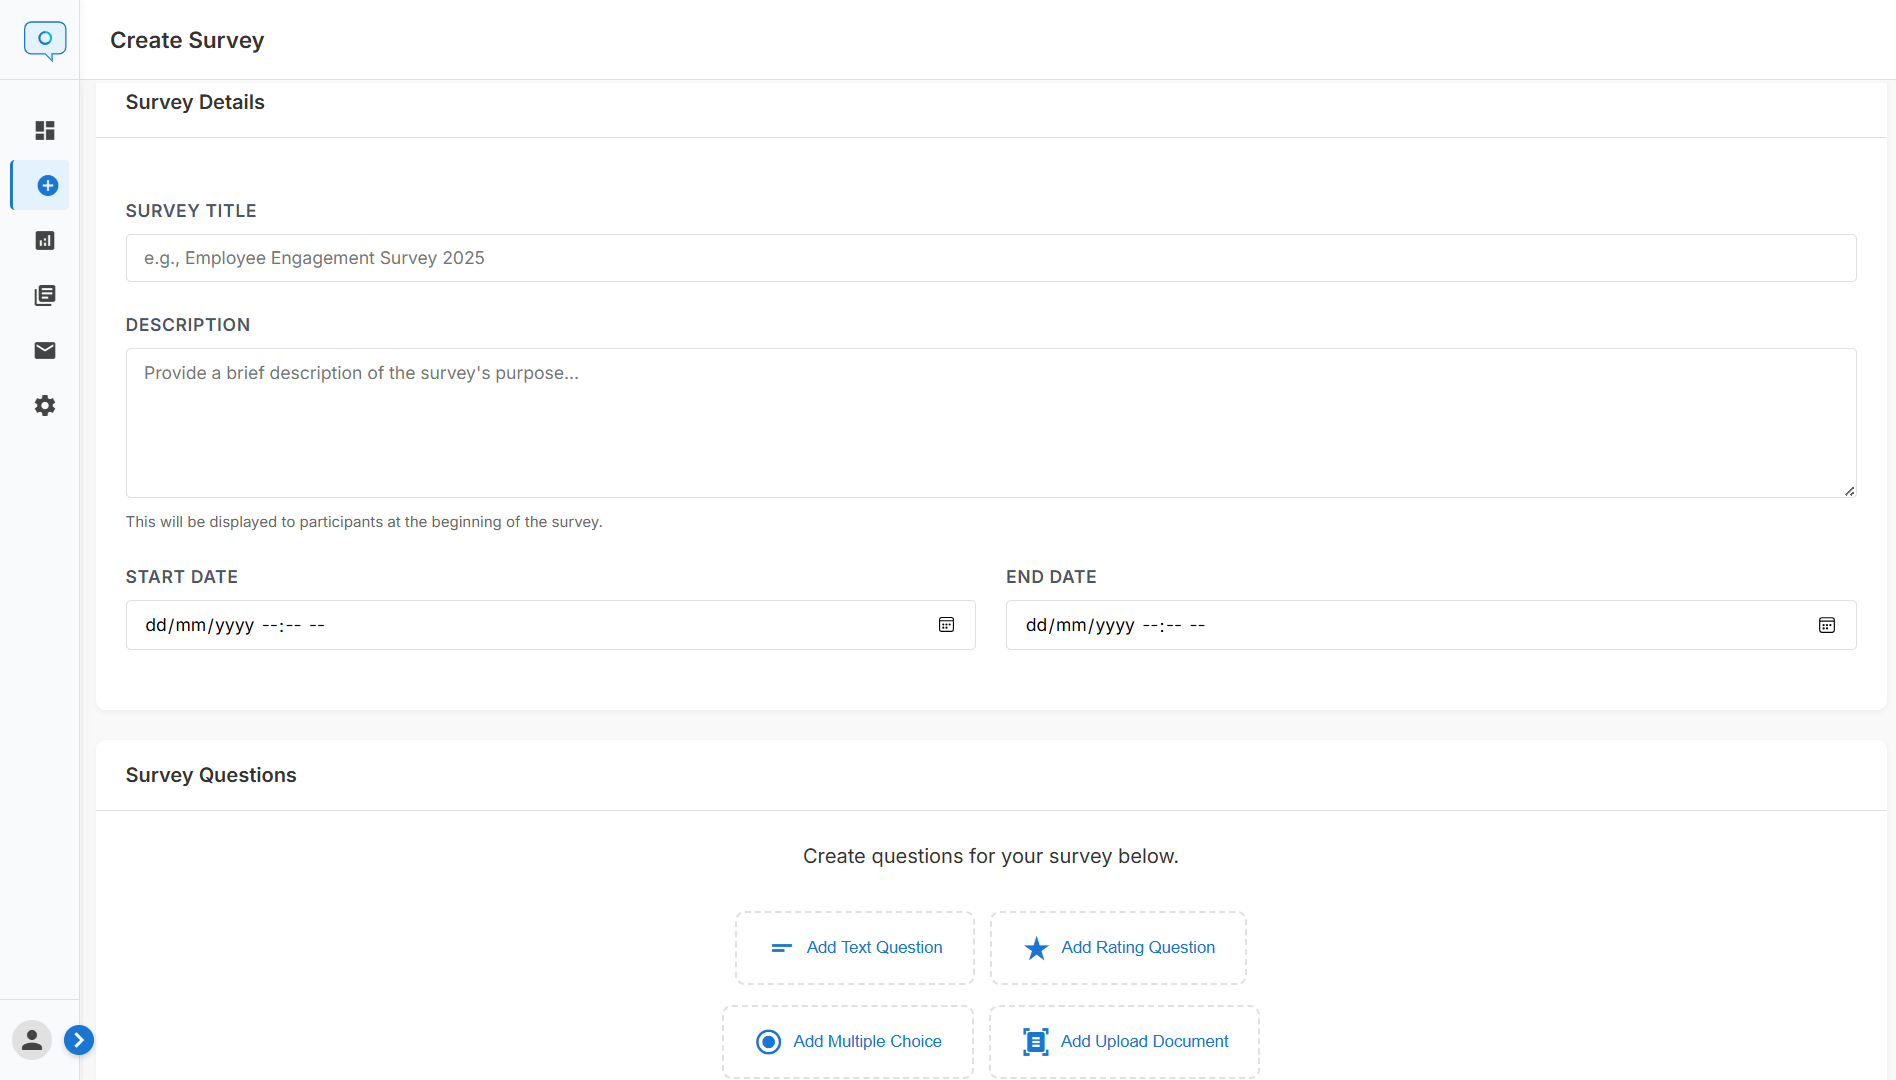1896x1080 pixels.
Task: Select the create survey plus icon
Action: click(47, 186)
